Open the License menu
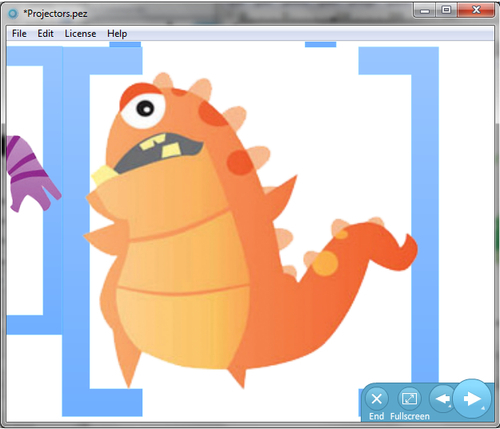 click(x=80, y=34)
